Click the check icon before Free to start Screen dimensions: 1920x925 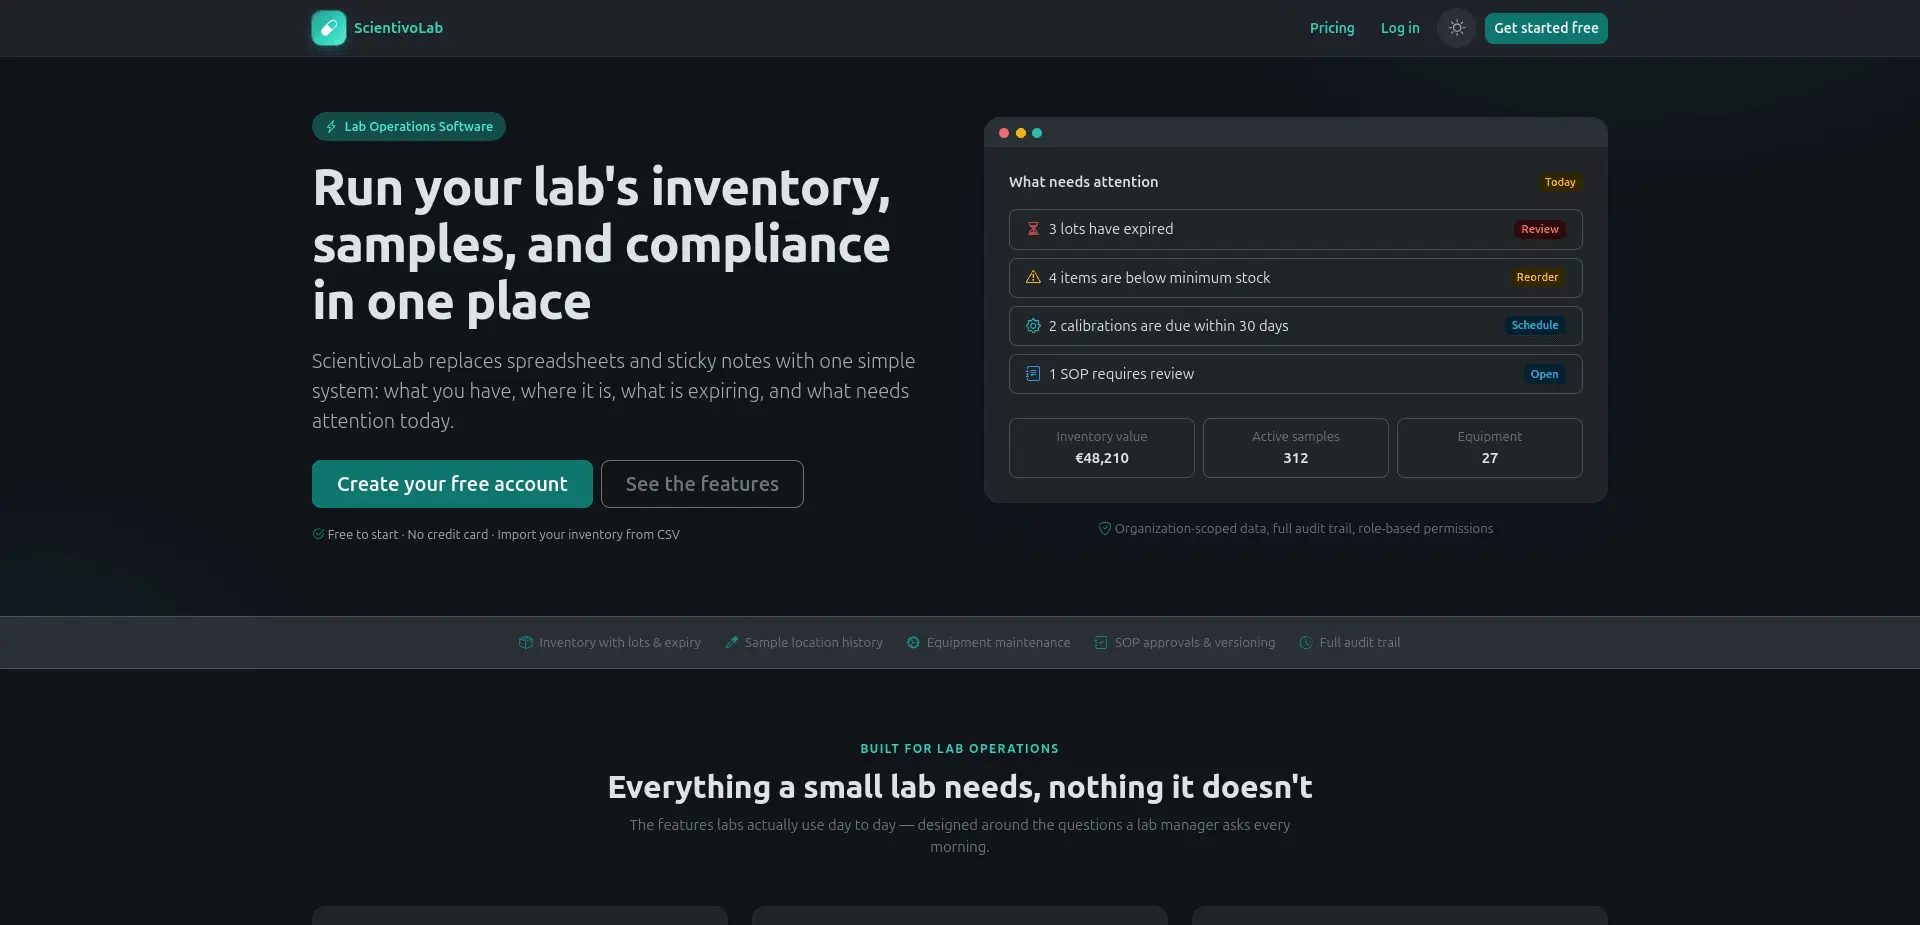318,534
